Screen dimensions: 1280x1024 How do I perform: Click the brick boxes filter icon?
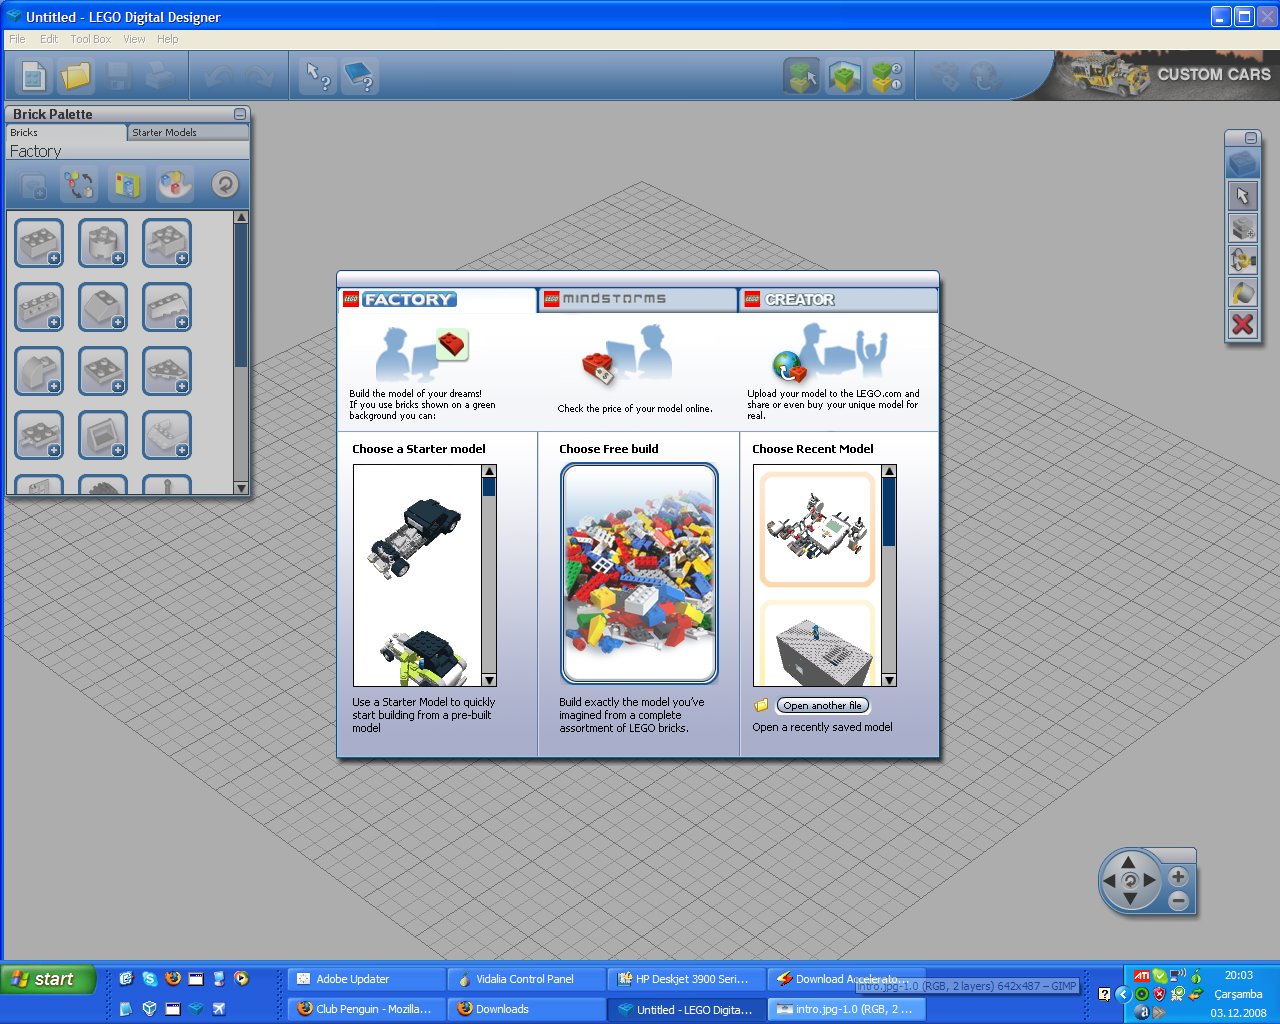click(x=127, y=185)
